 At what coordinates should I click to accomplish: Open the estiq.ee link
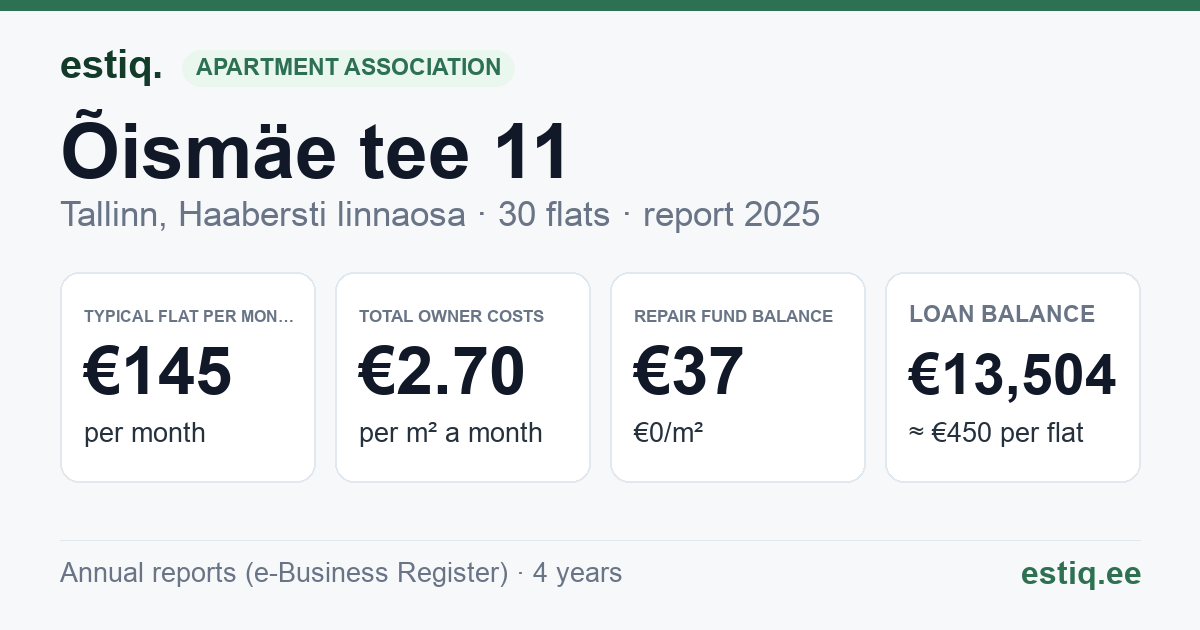pos(1081,573)
